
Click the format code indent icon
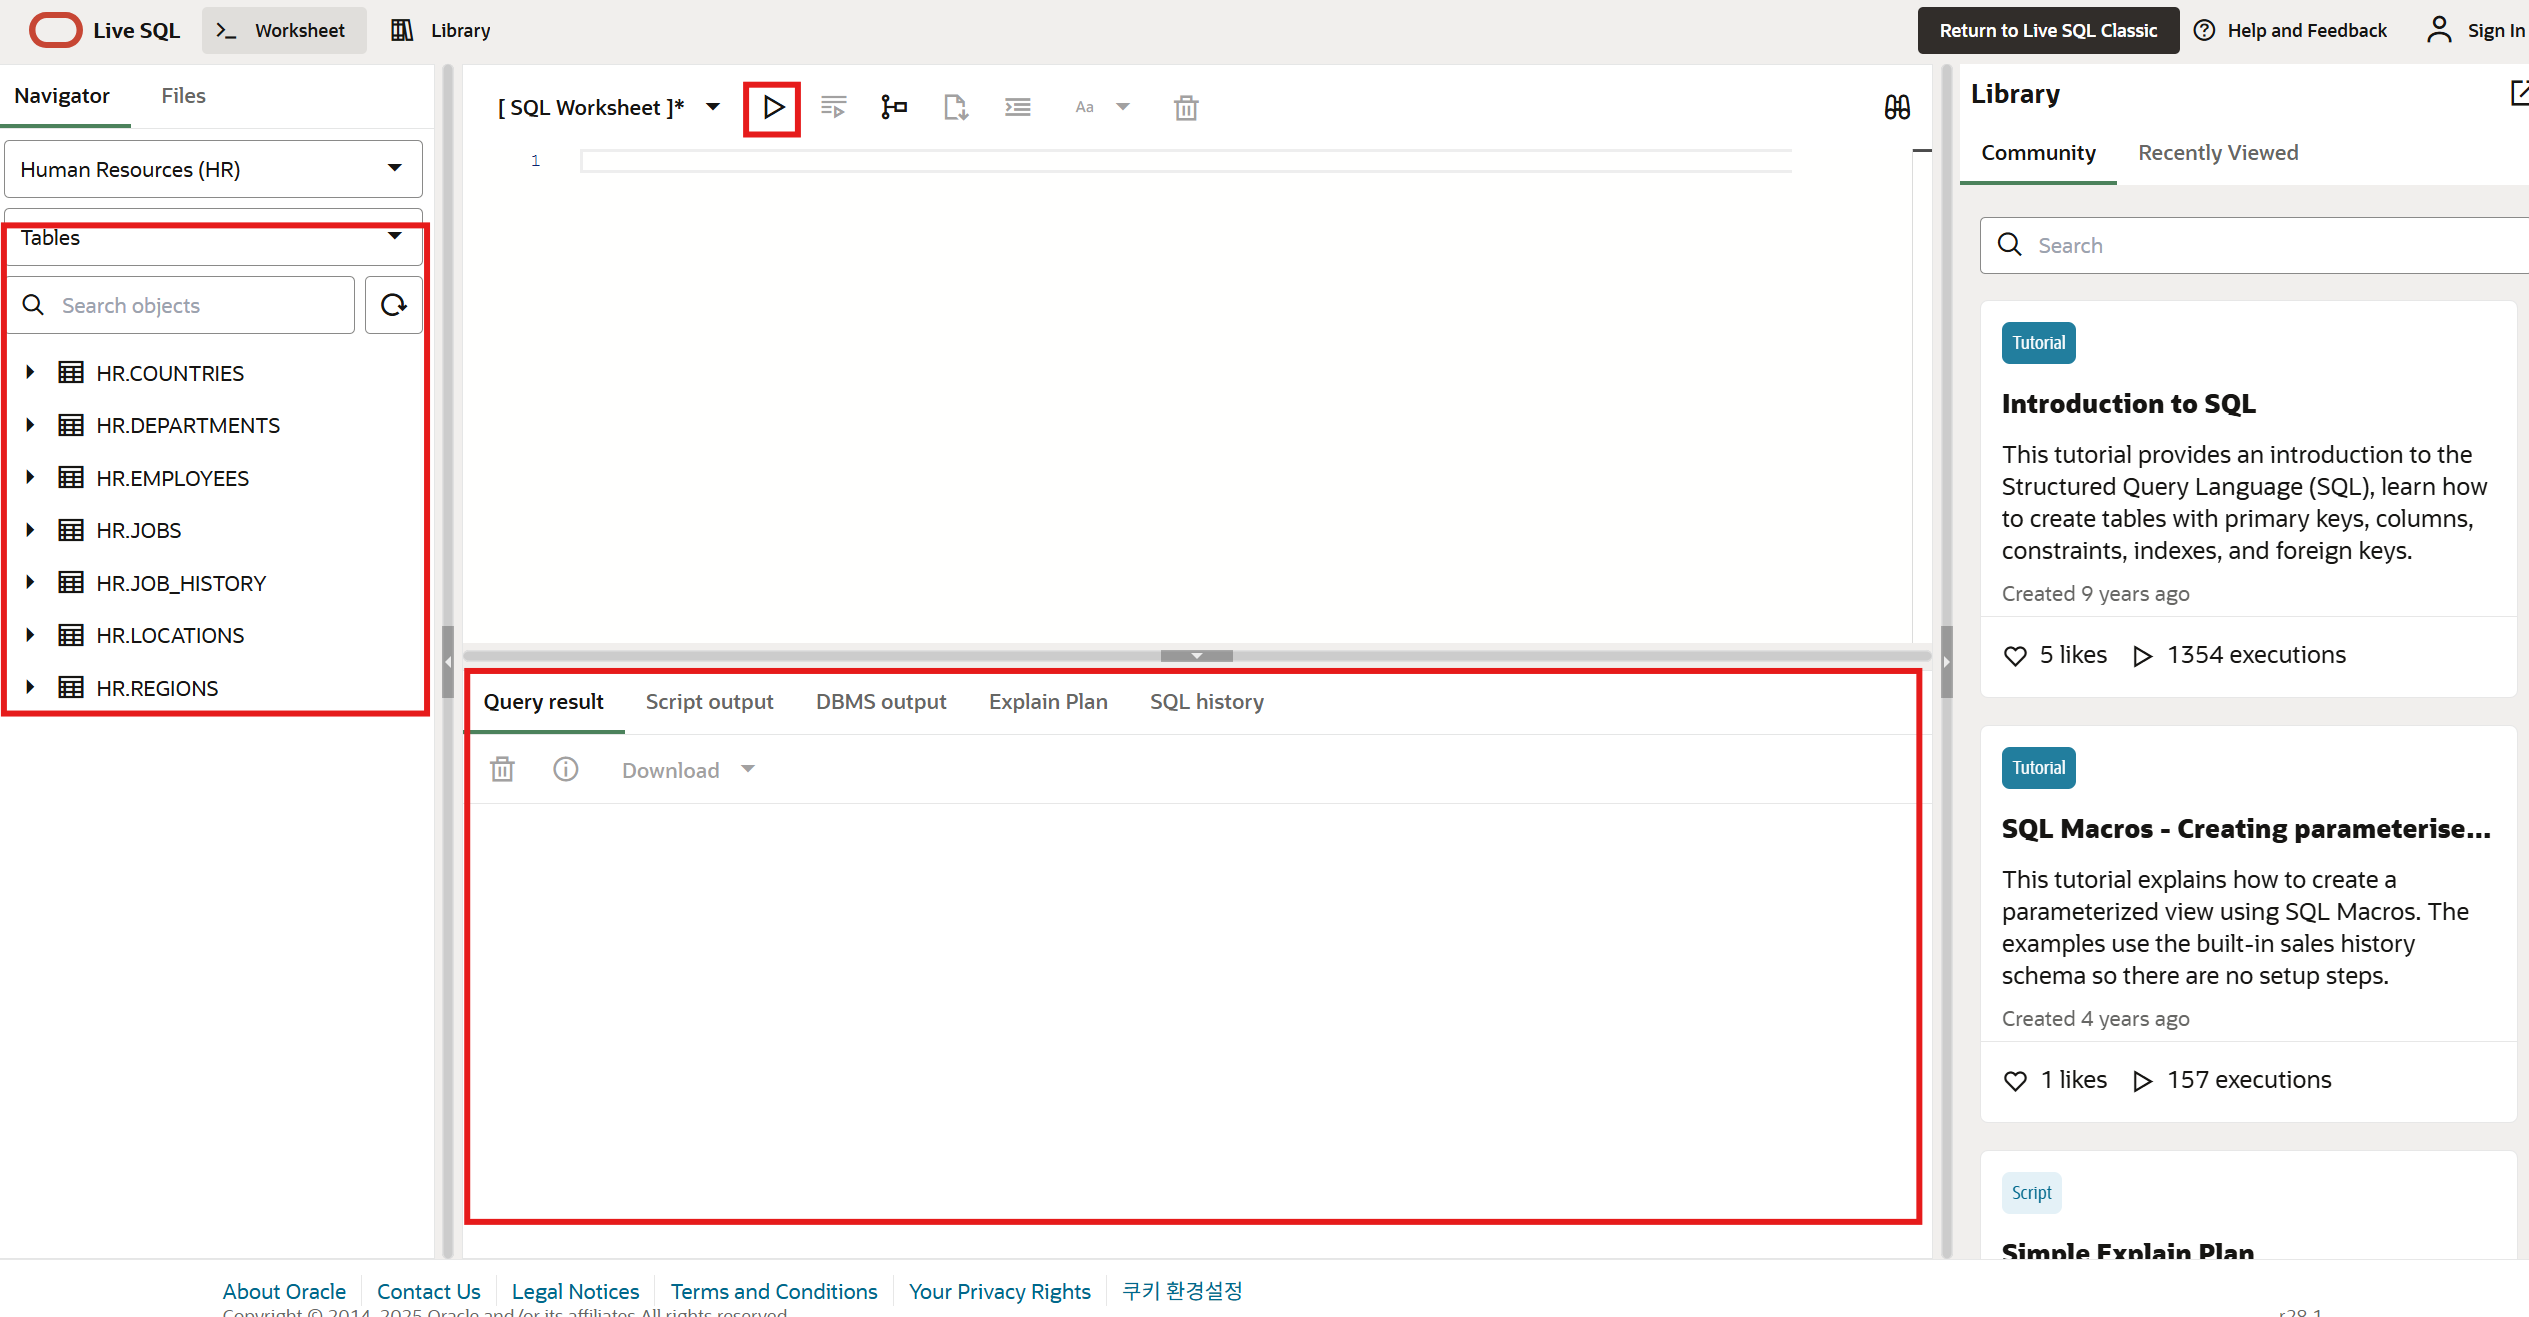click(x=1017, y=107)
